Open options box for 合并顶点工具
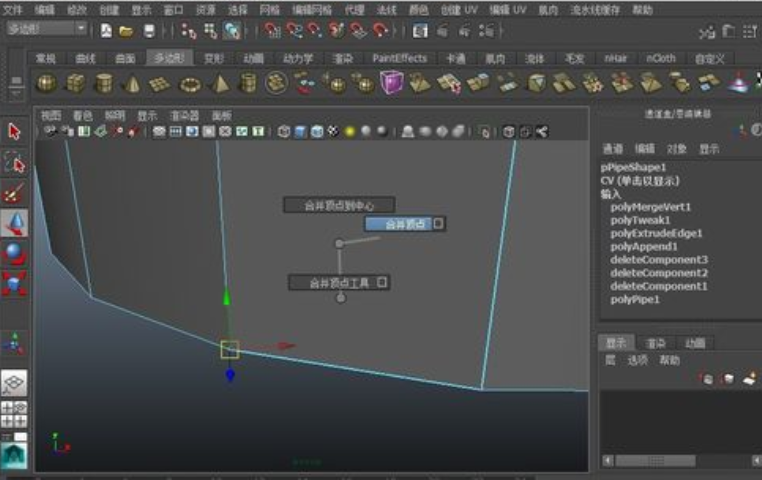762x480 pixels. (381, 283)
